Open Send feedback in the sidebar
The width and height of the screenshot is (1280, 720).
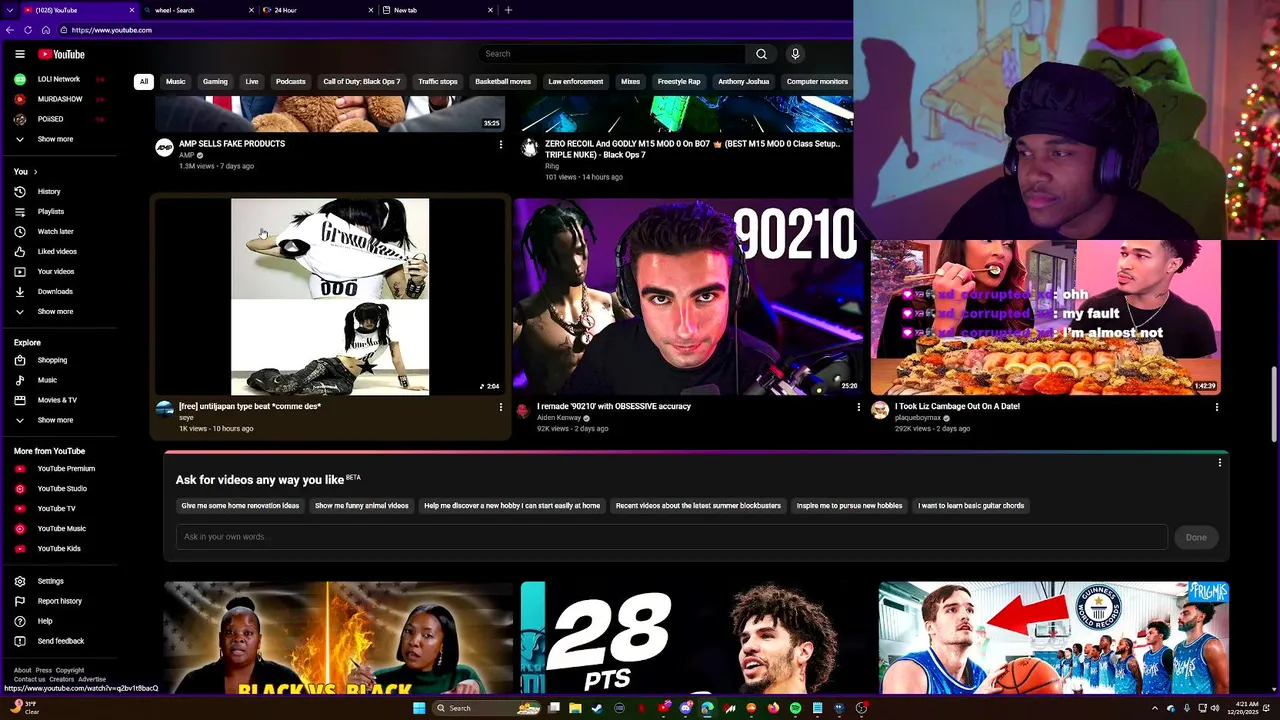point(61,641)
